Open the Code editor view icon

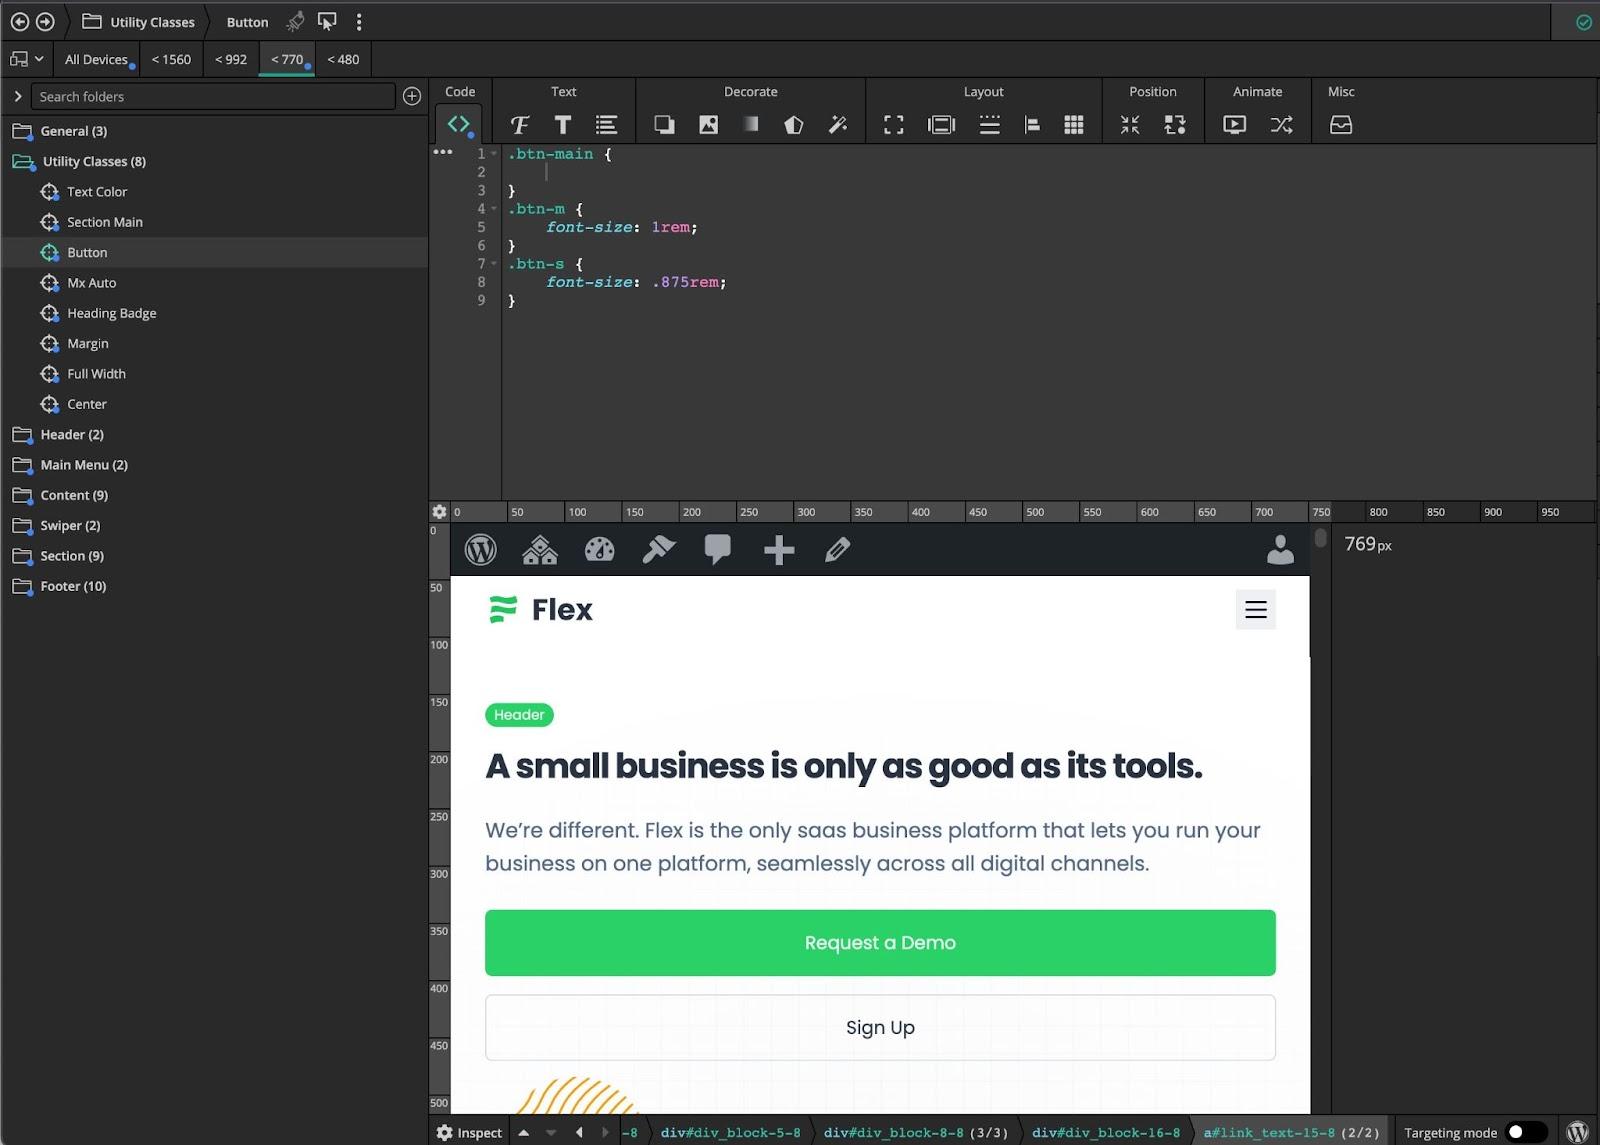tap(458, 124)
